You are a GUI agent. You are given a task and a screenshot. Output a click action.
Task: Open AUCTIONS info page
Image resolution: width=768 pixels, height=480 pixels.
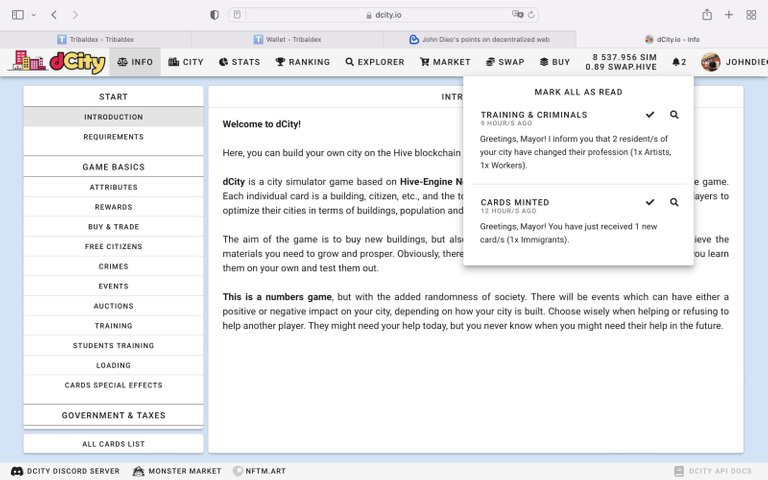click(114, 306)
